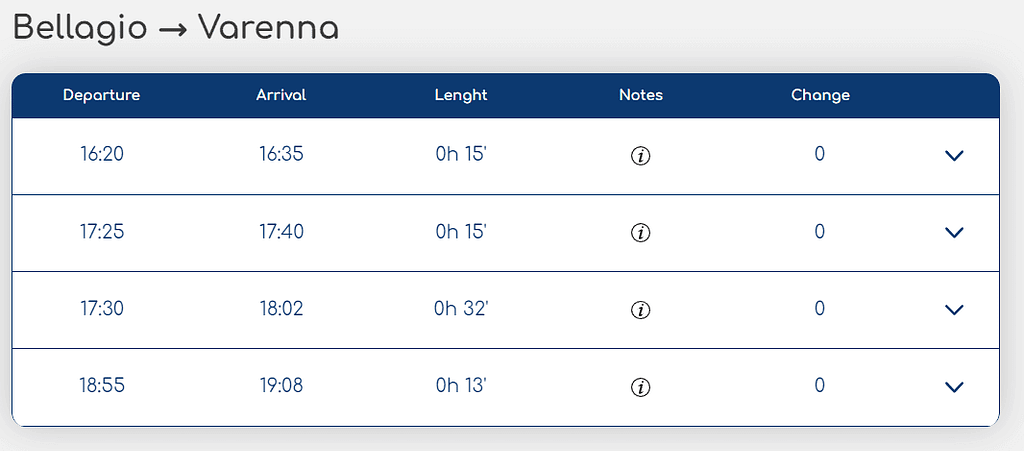Select the 16:20 departure time

point(101,155)
